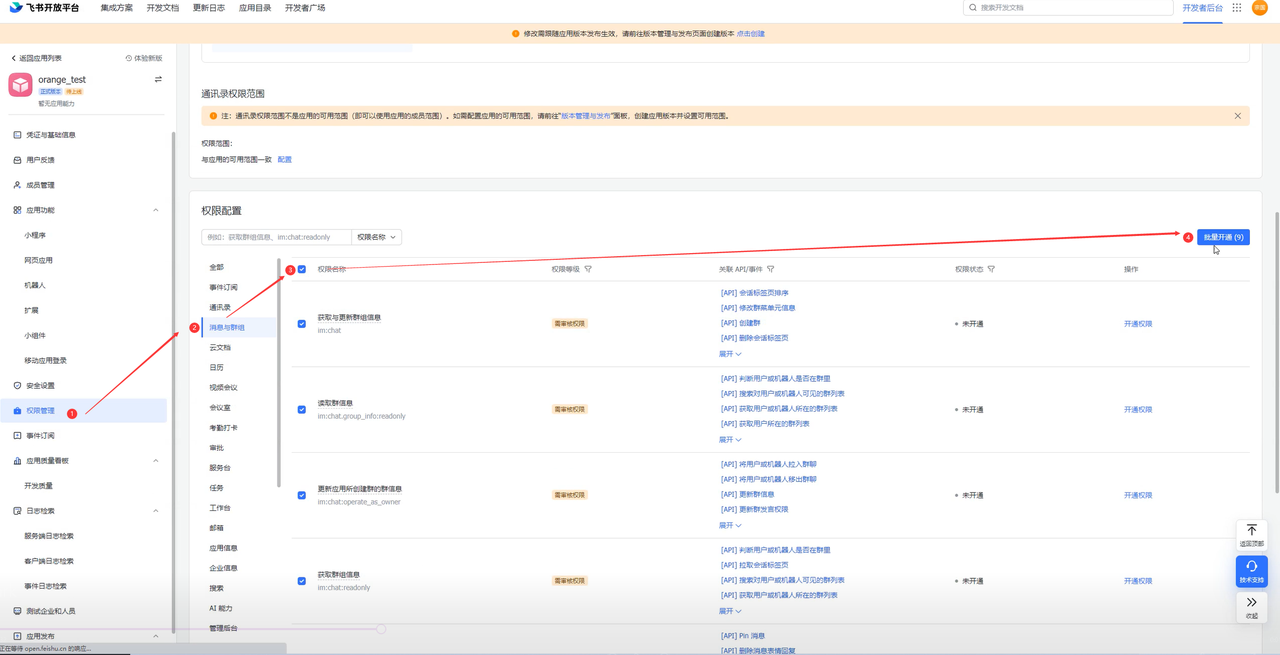Click the 用户反馈 sidebar icon
Viewport: 1280px width, 655px height.
click(x=17, y=160)
